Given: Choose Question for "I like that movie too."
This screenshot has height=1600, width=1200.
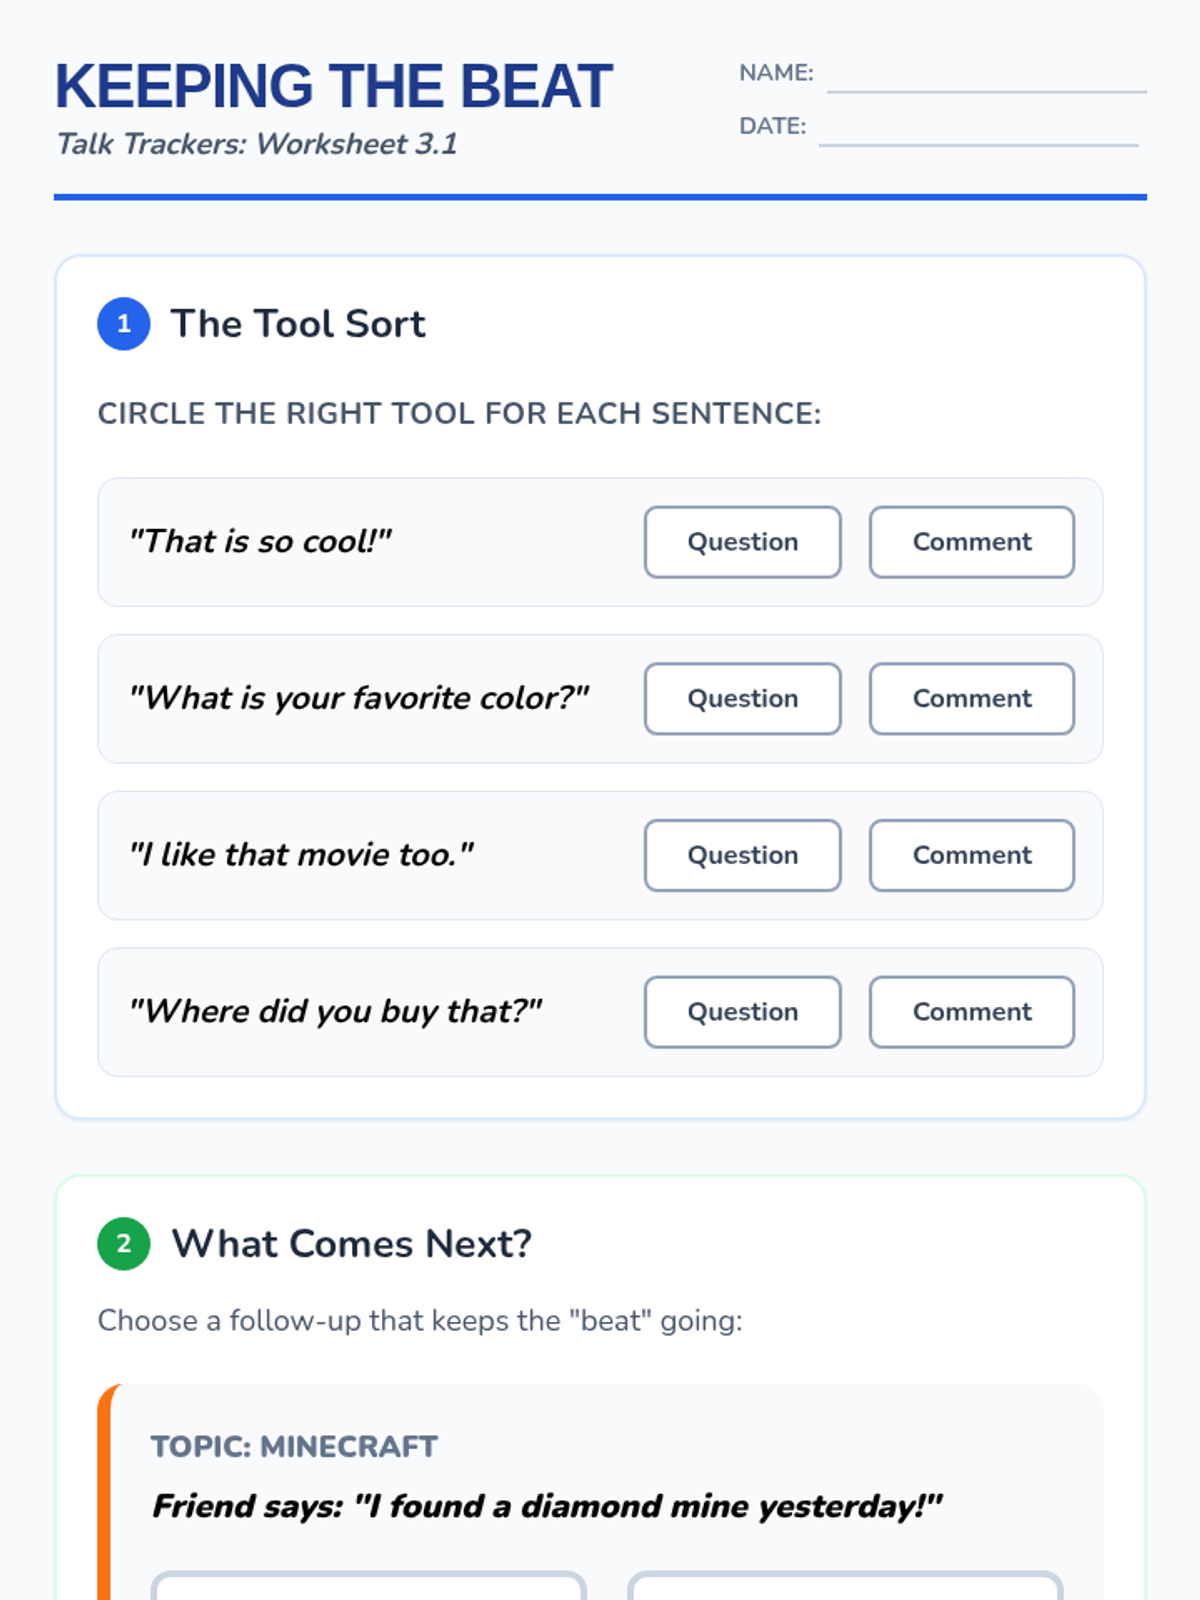Looking at the screenshot, I should (742, 856).
